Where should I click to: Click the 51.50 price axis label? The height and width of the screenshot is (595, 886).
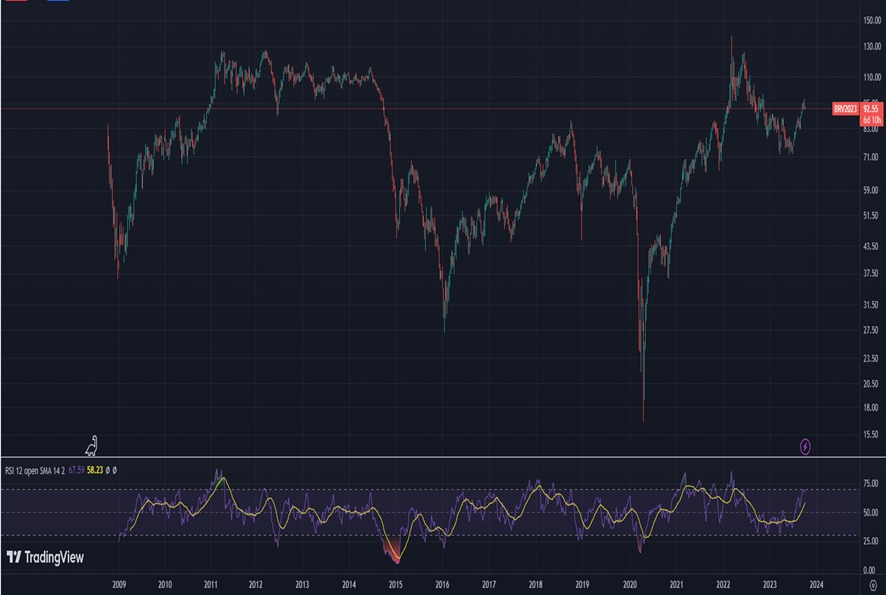point(871,216)
